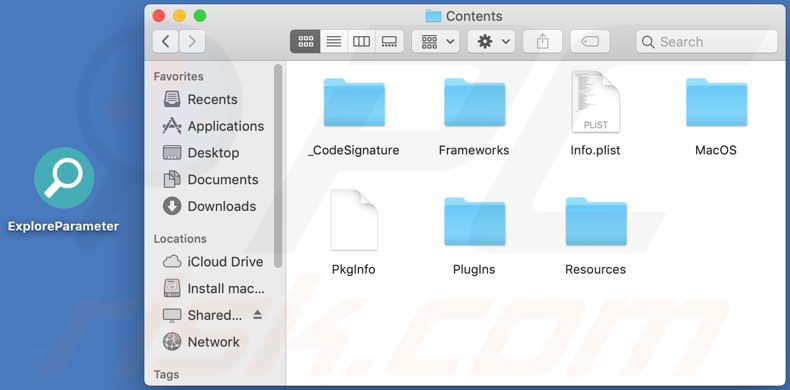Click the sidebar scrollbar
Viewport: 790px width, 390px height.
(278, 166)
